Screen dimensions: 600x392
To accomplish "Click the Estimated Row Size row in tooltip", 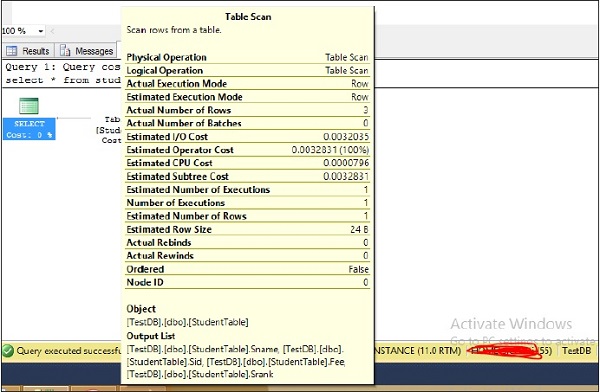I will (x=248, y=229).
